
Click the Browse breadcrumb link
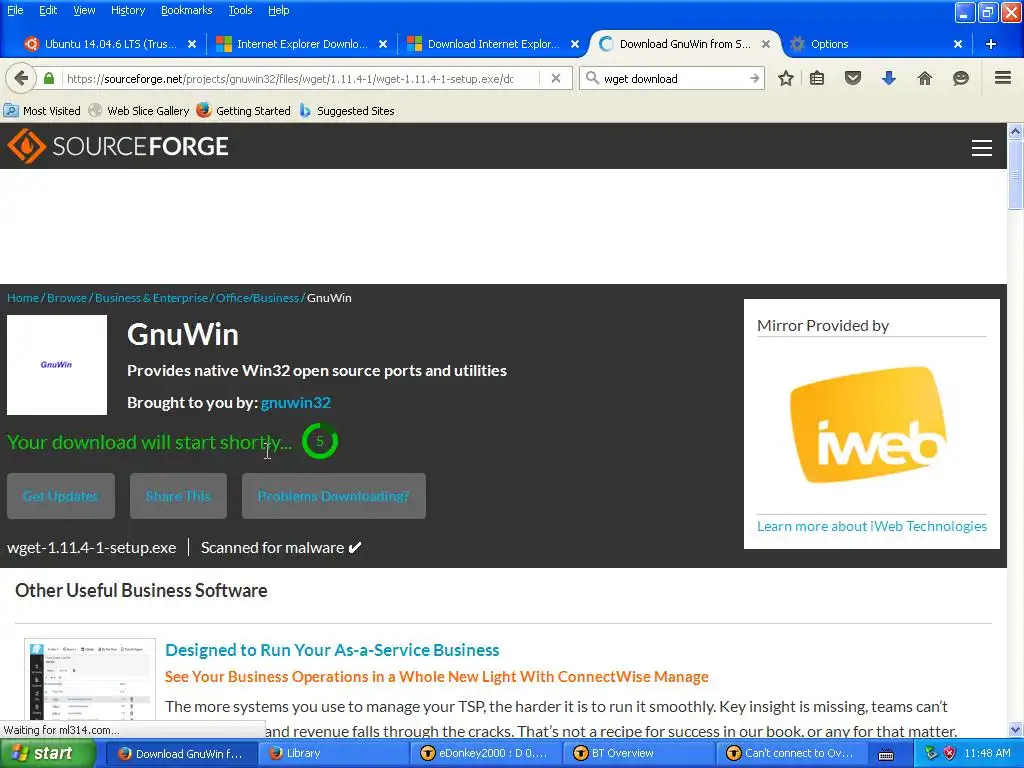[x=67, y=298]
